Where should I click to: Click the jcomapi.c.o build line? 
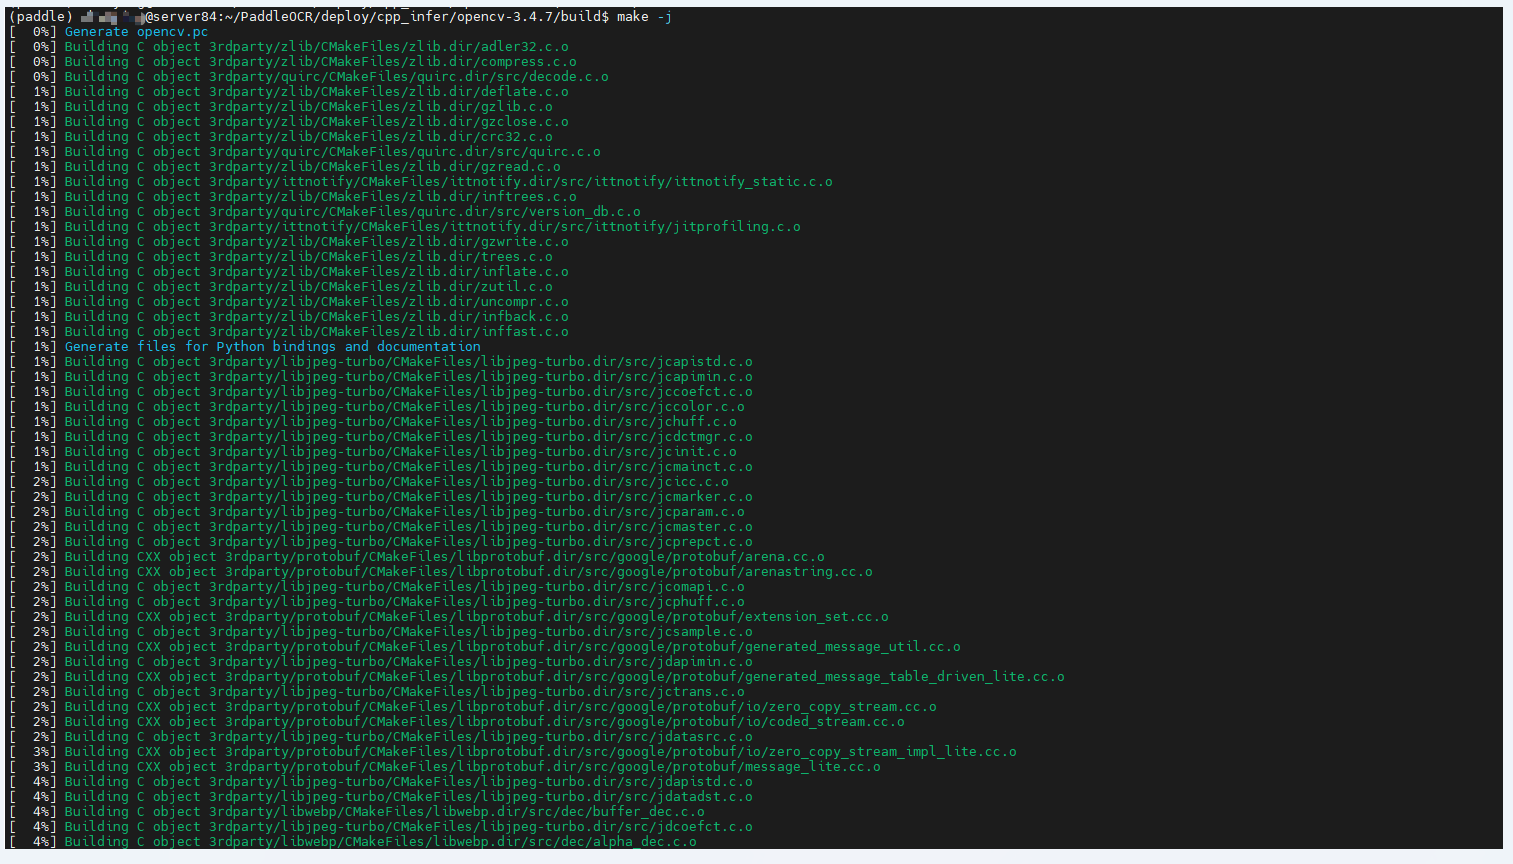377,587
